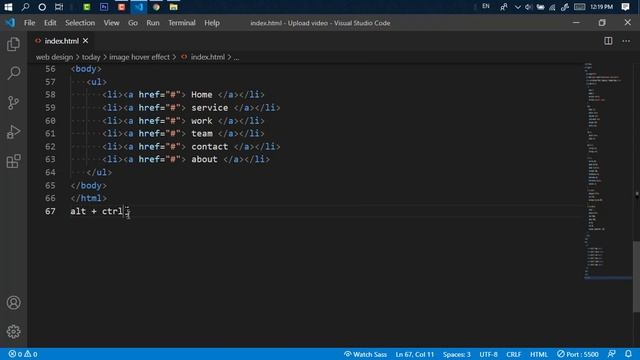Open the Windows Action Center icon
This screenshot has width=640, height=360.
tap(625, 7)
